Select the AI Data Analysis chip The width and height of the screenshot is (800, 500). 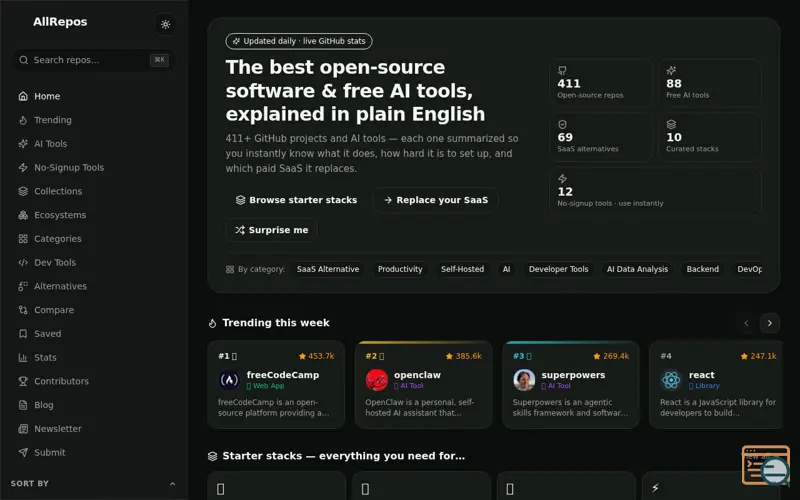[x=637, y=269]
